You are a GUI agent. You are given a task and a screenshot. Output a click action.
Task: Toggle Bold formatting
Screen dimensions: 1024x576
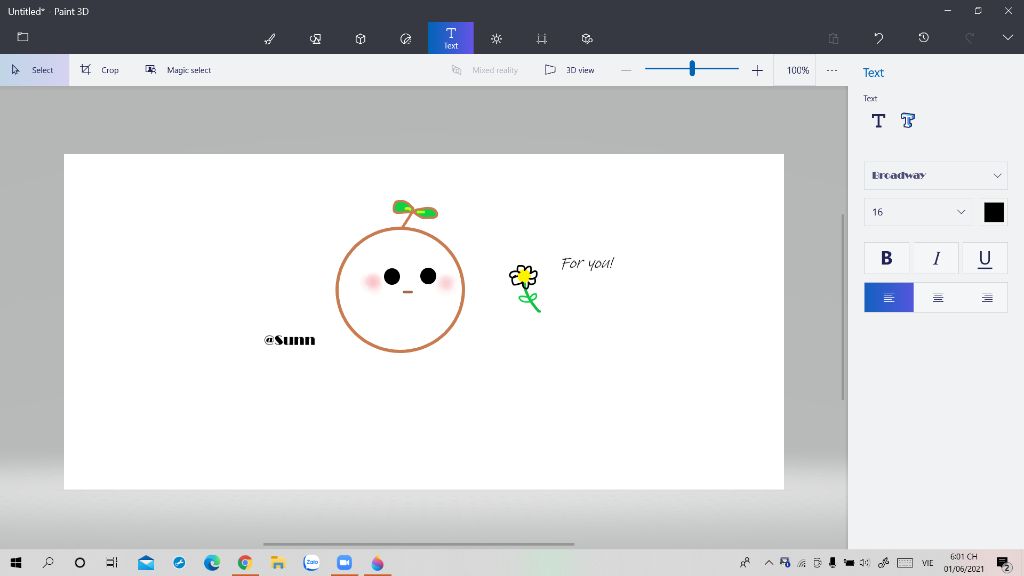pos(886,258)
